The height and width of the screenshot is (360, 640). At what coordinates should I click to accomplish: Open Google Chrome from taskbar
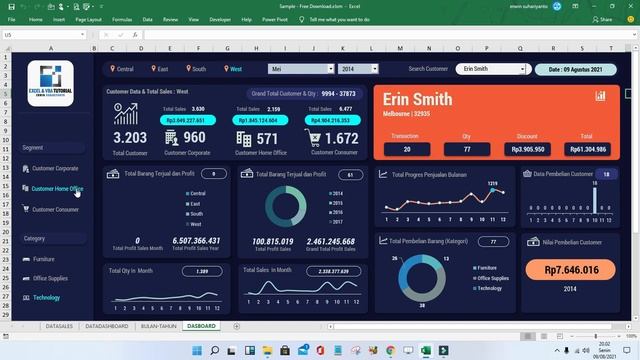(390, 351)
